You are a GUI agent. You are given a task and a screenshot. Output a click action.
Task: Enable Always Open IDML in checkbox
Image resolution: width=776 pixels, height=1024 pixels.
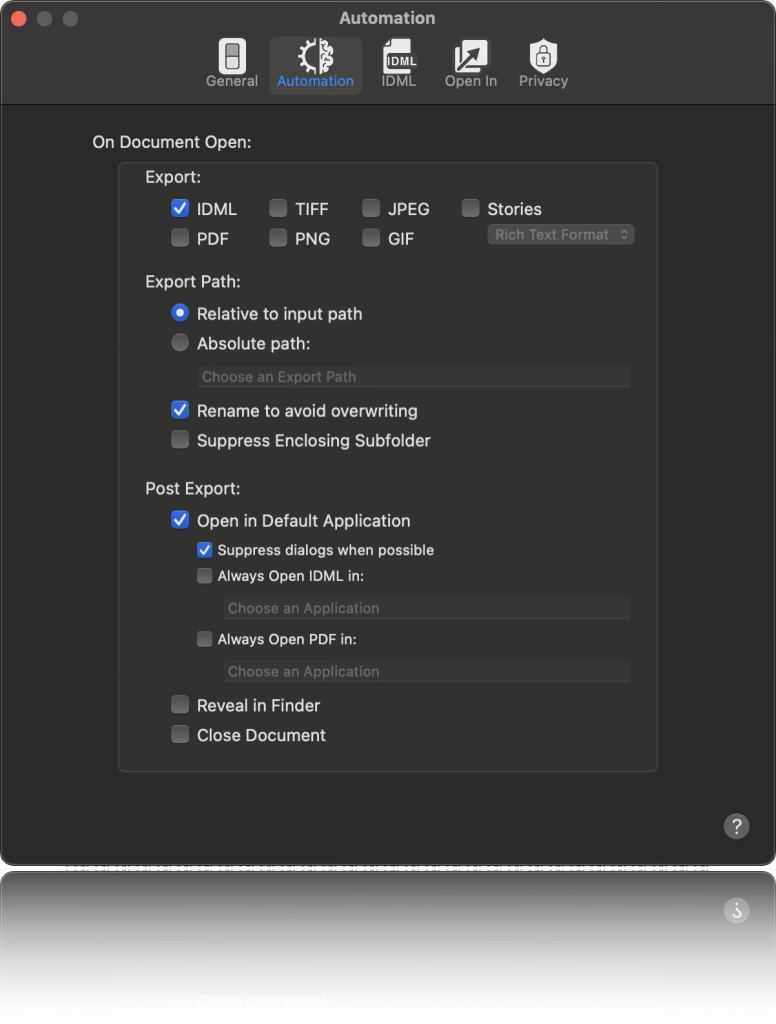(204, 575)
